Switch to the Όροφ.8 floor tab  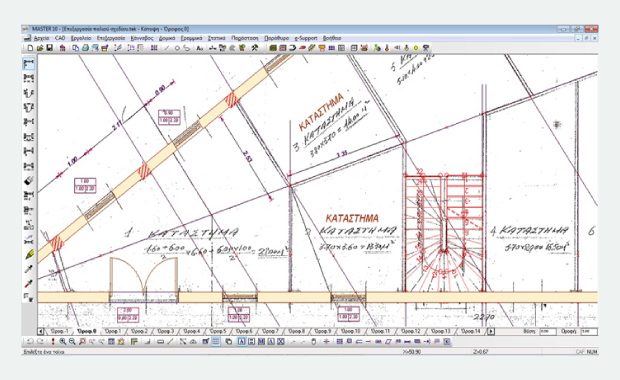click(x=297, y=331)
